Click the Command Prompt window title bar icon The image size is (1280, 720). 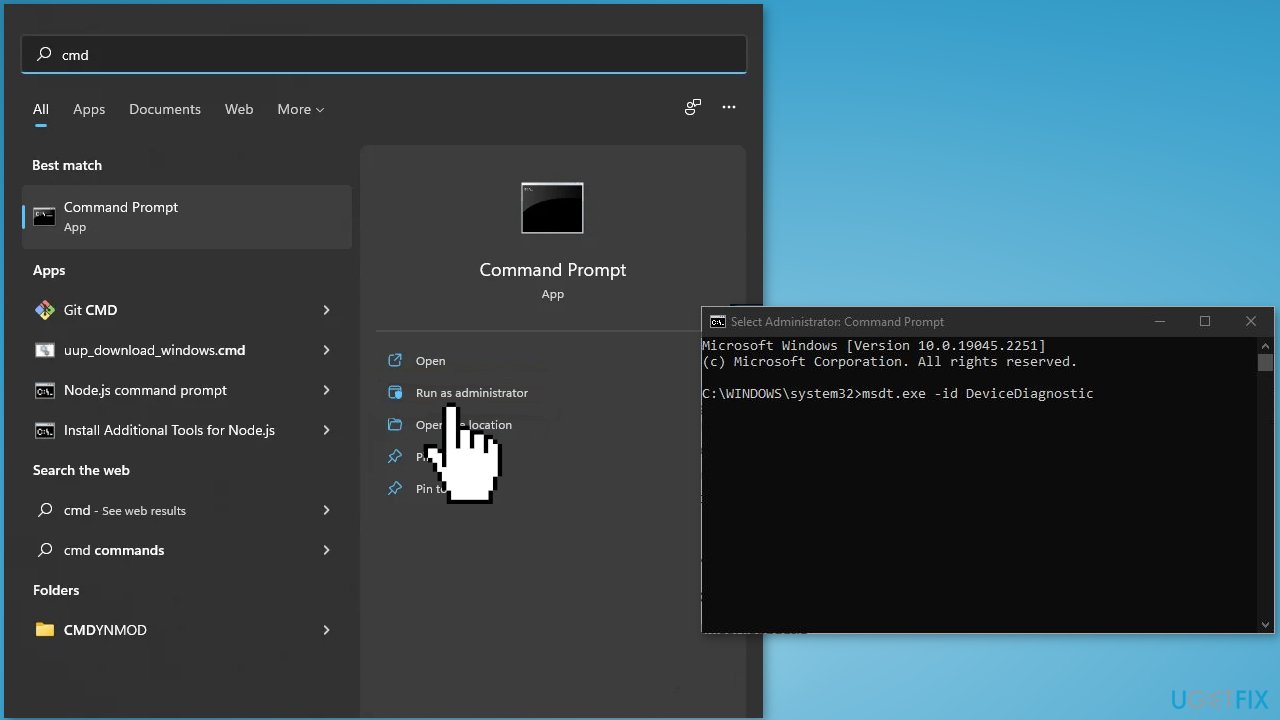(x=717, y=322)
